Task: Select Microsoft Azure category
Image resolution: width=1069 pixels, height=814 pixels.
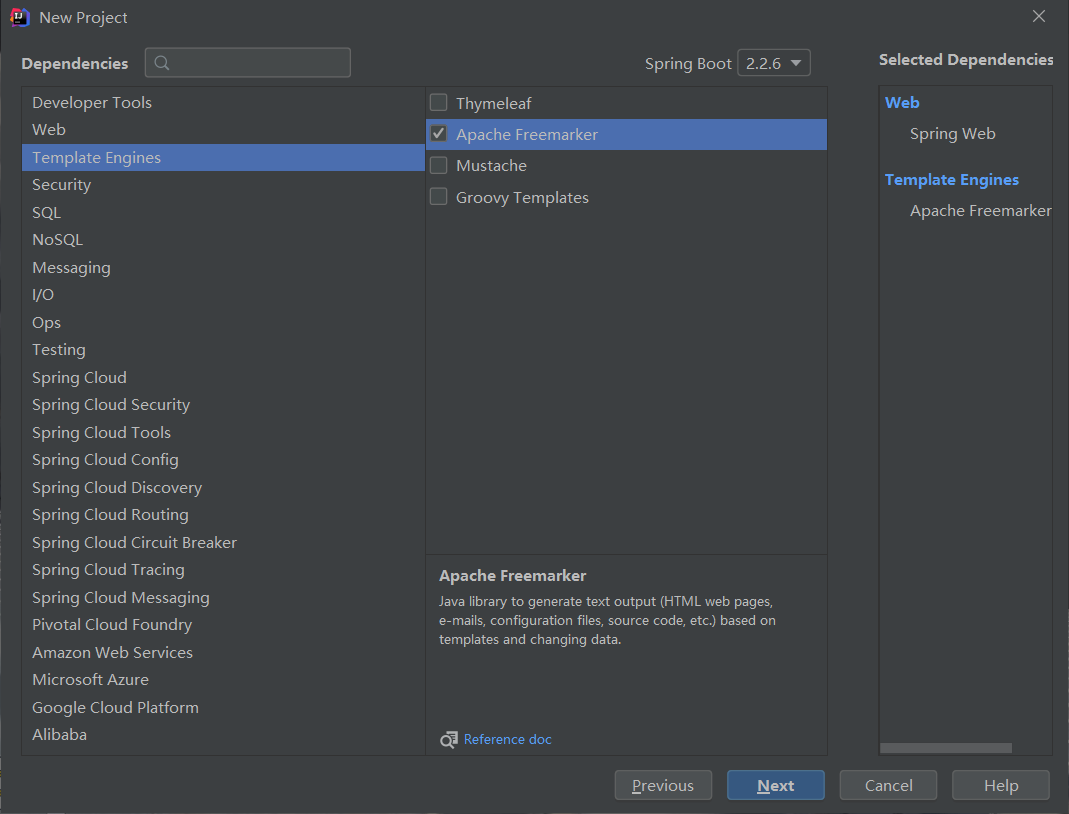Action: click(223, 680)
